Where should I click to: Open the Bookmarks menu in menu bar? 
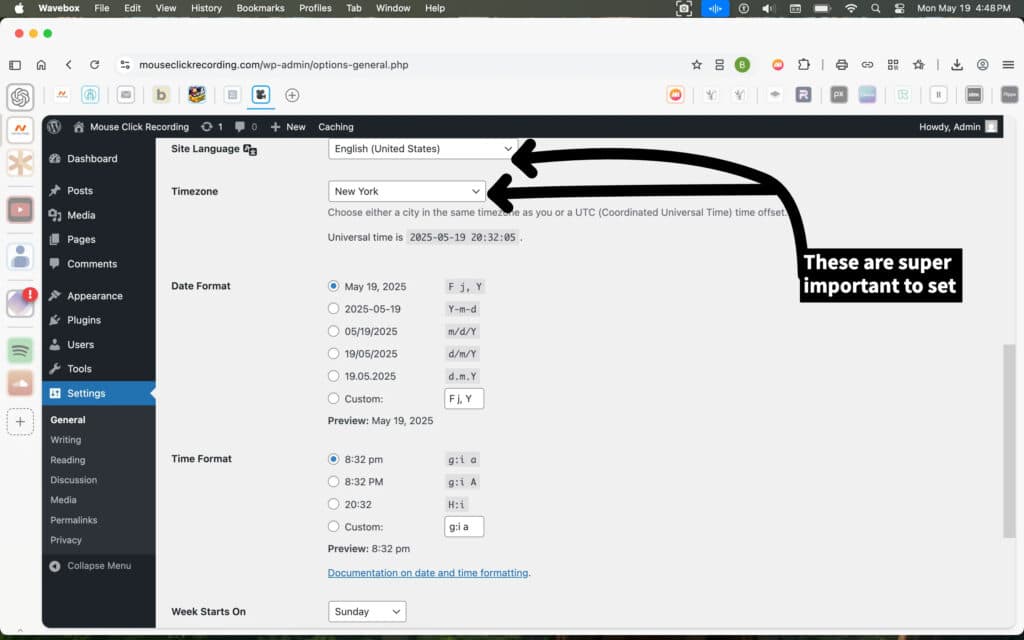[260, 8]
